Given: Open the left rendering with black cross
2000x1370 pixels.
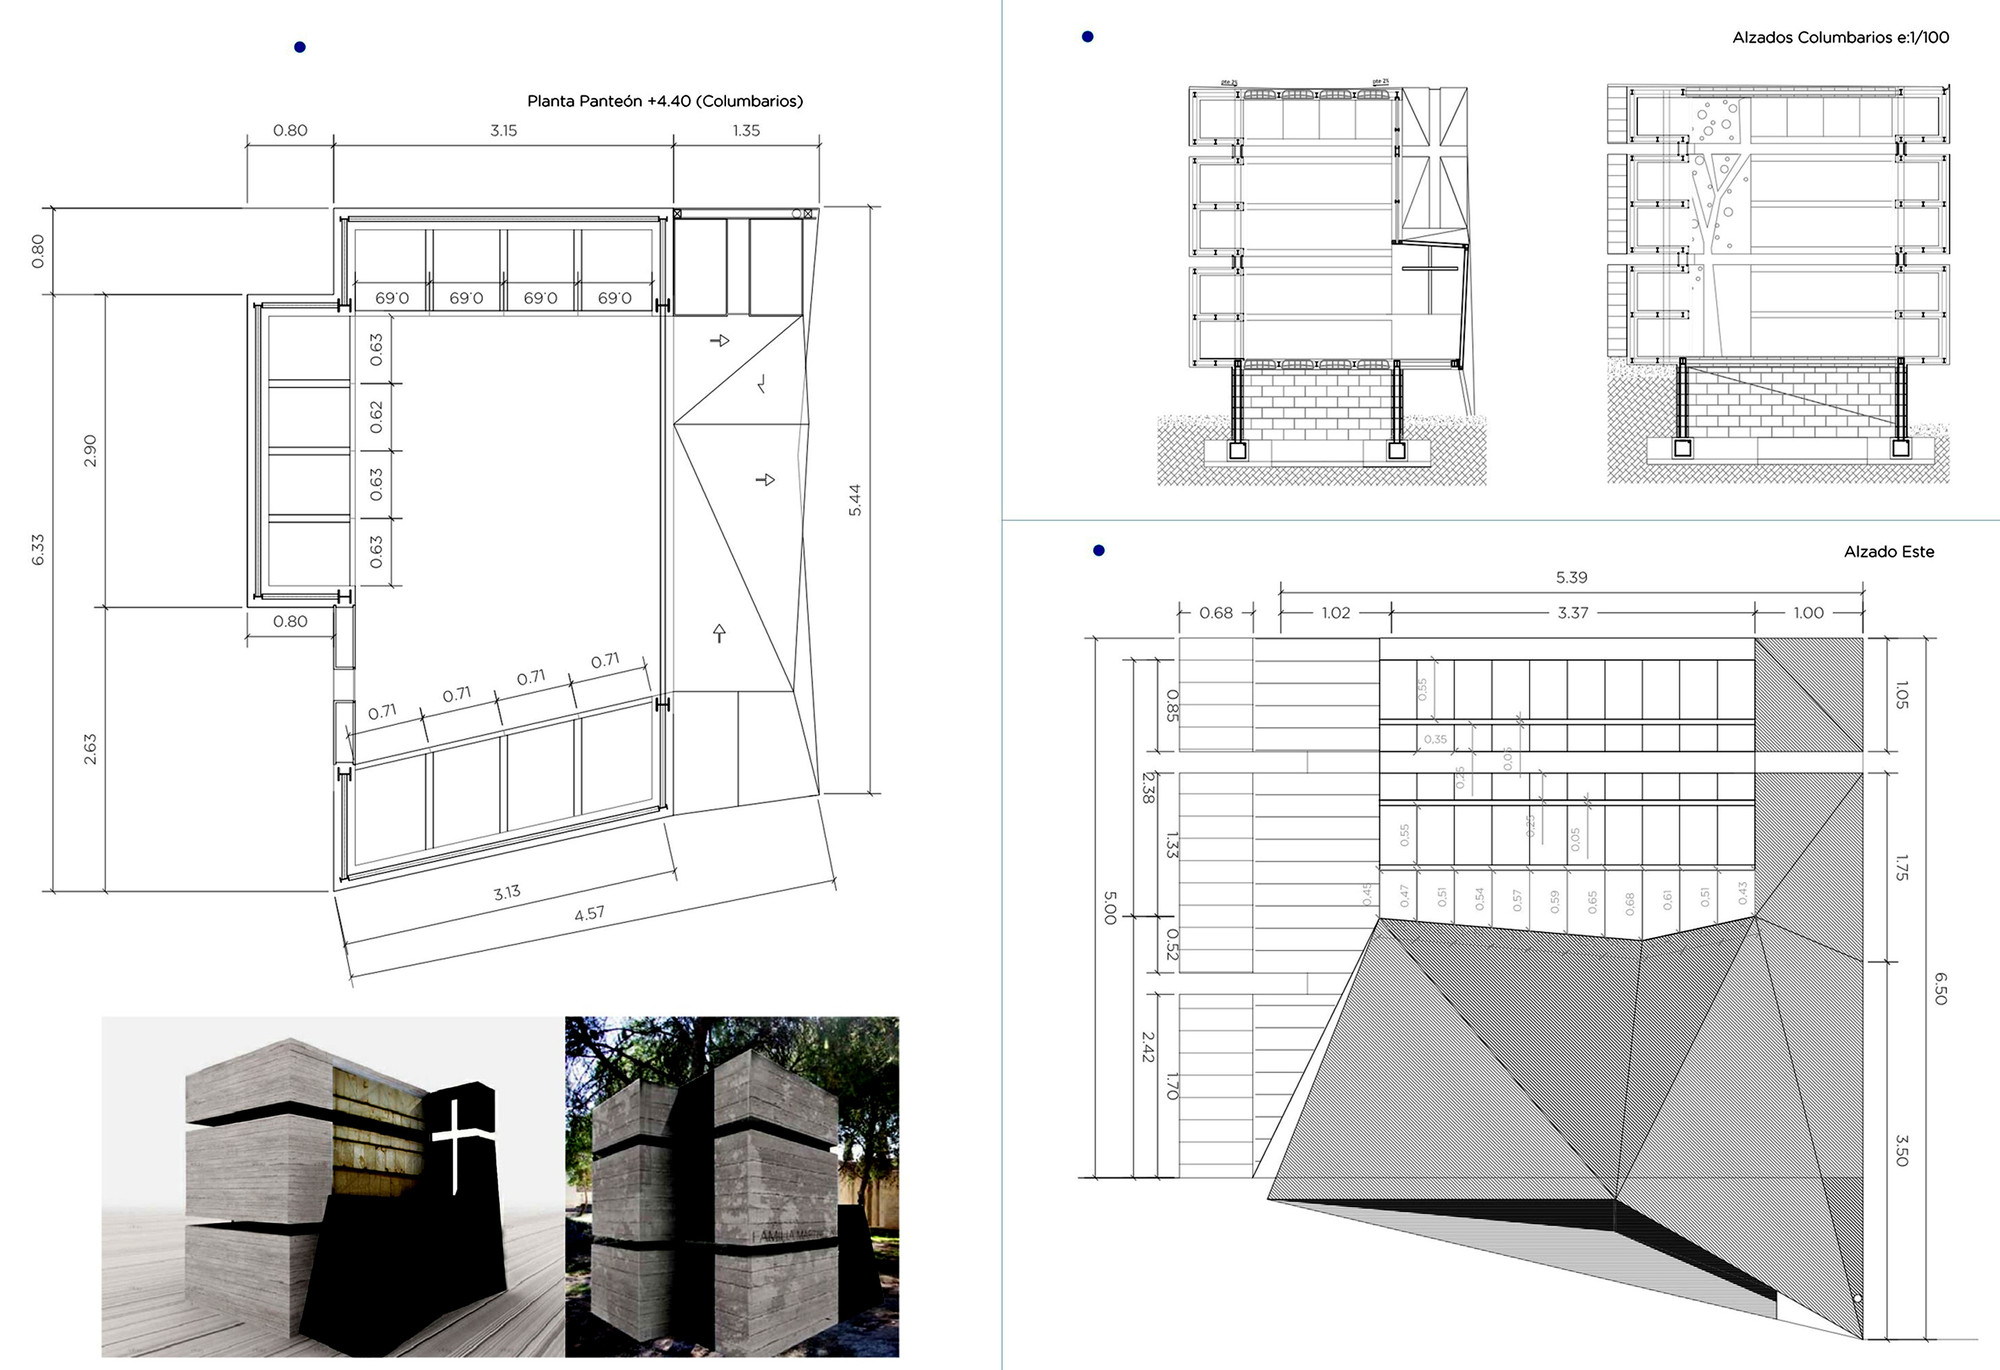Looking at the screenshot, I should coord(333,1186).
